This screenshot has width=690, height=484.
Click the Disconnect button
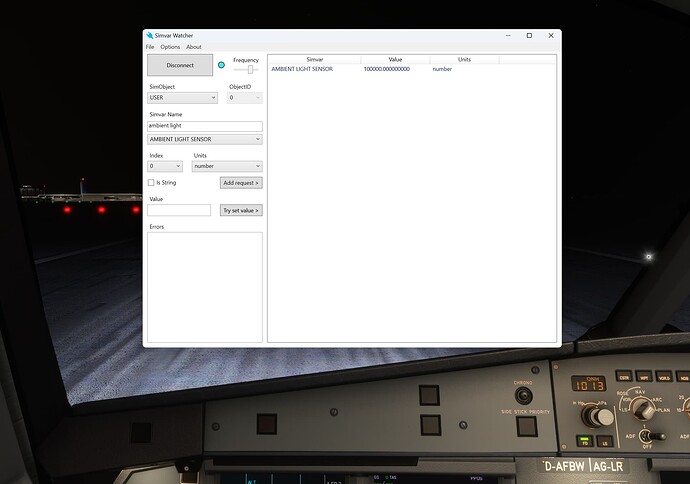[x=180, y=65]
